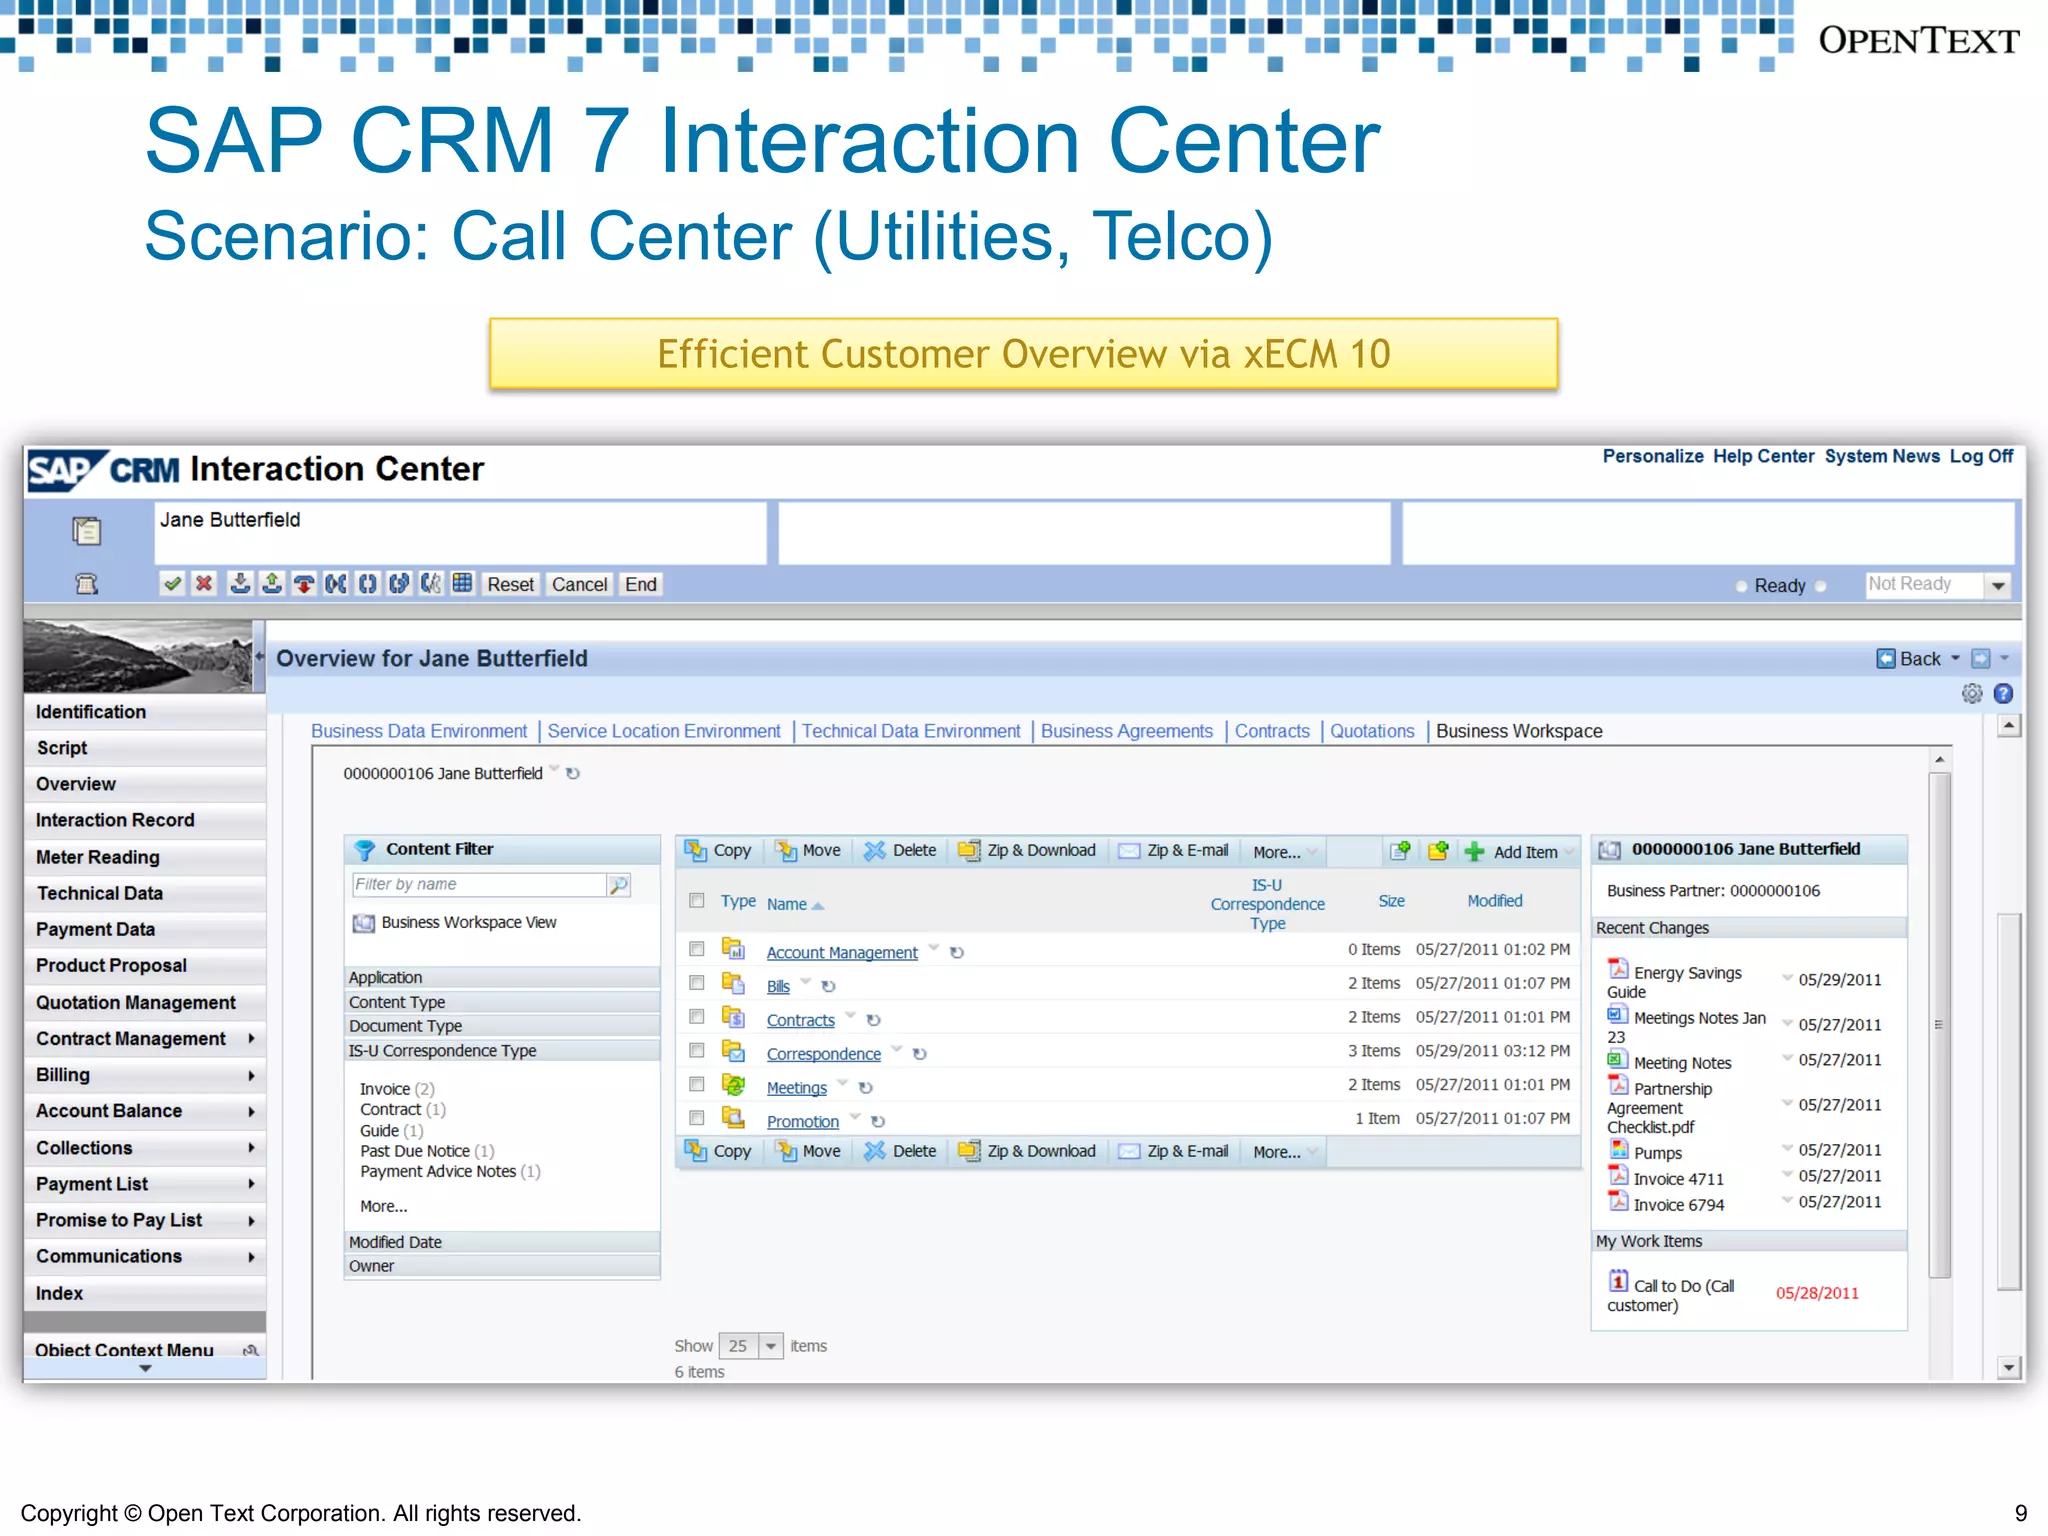Click the Call to Do work item icon

coord(1618,1280)
